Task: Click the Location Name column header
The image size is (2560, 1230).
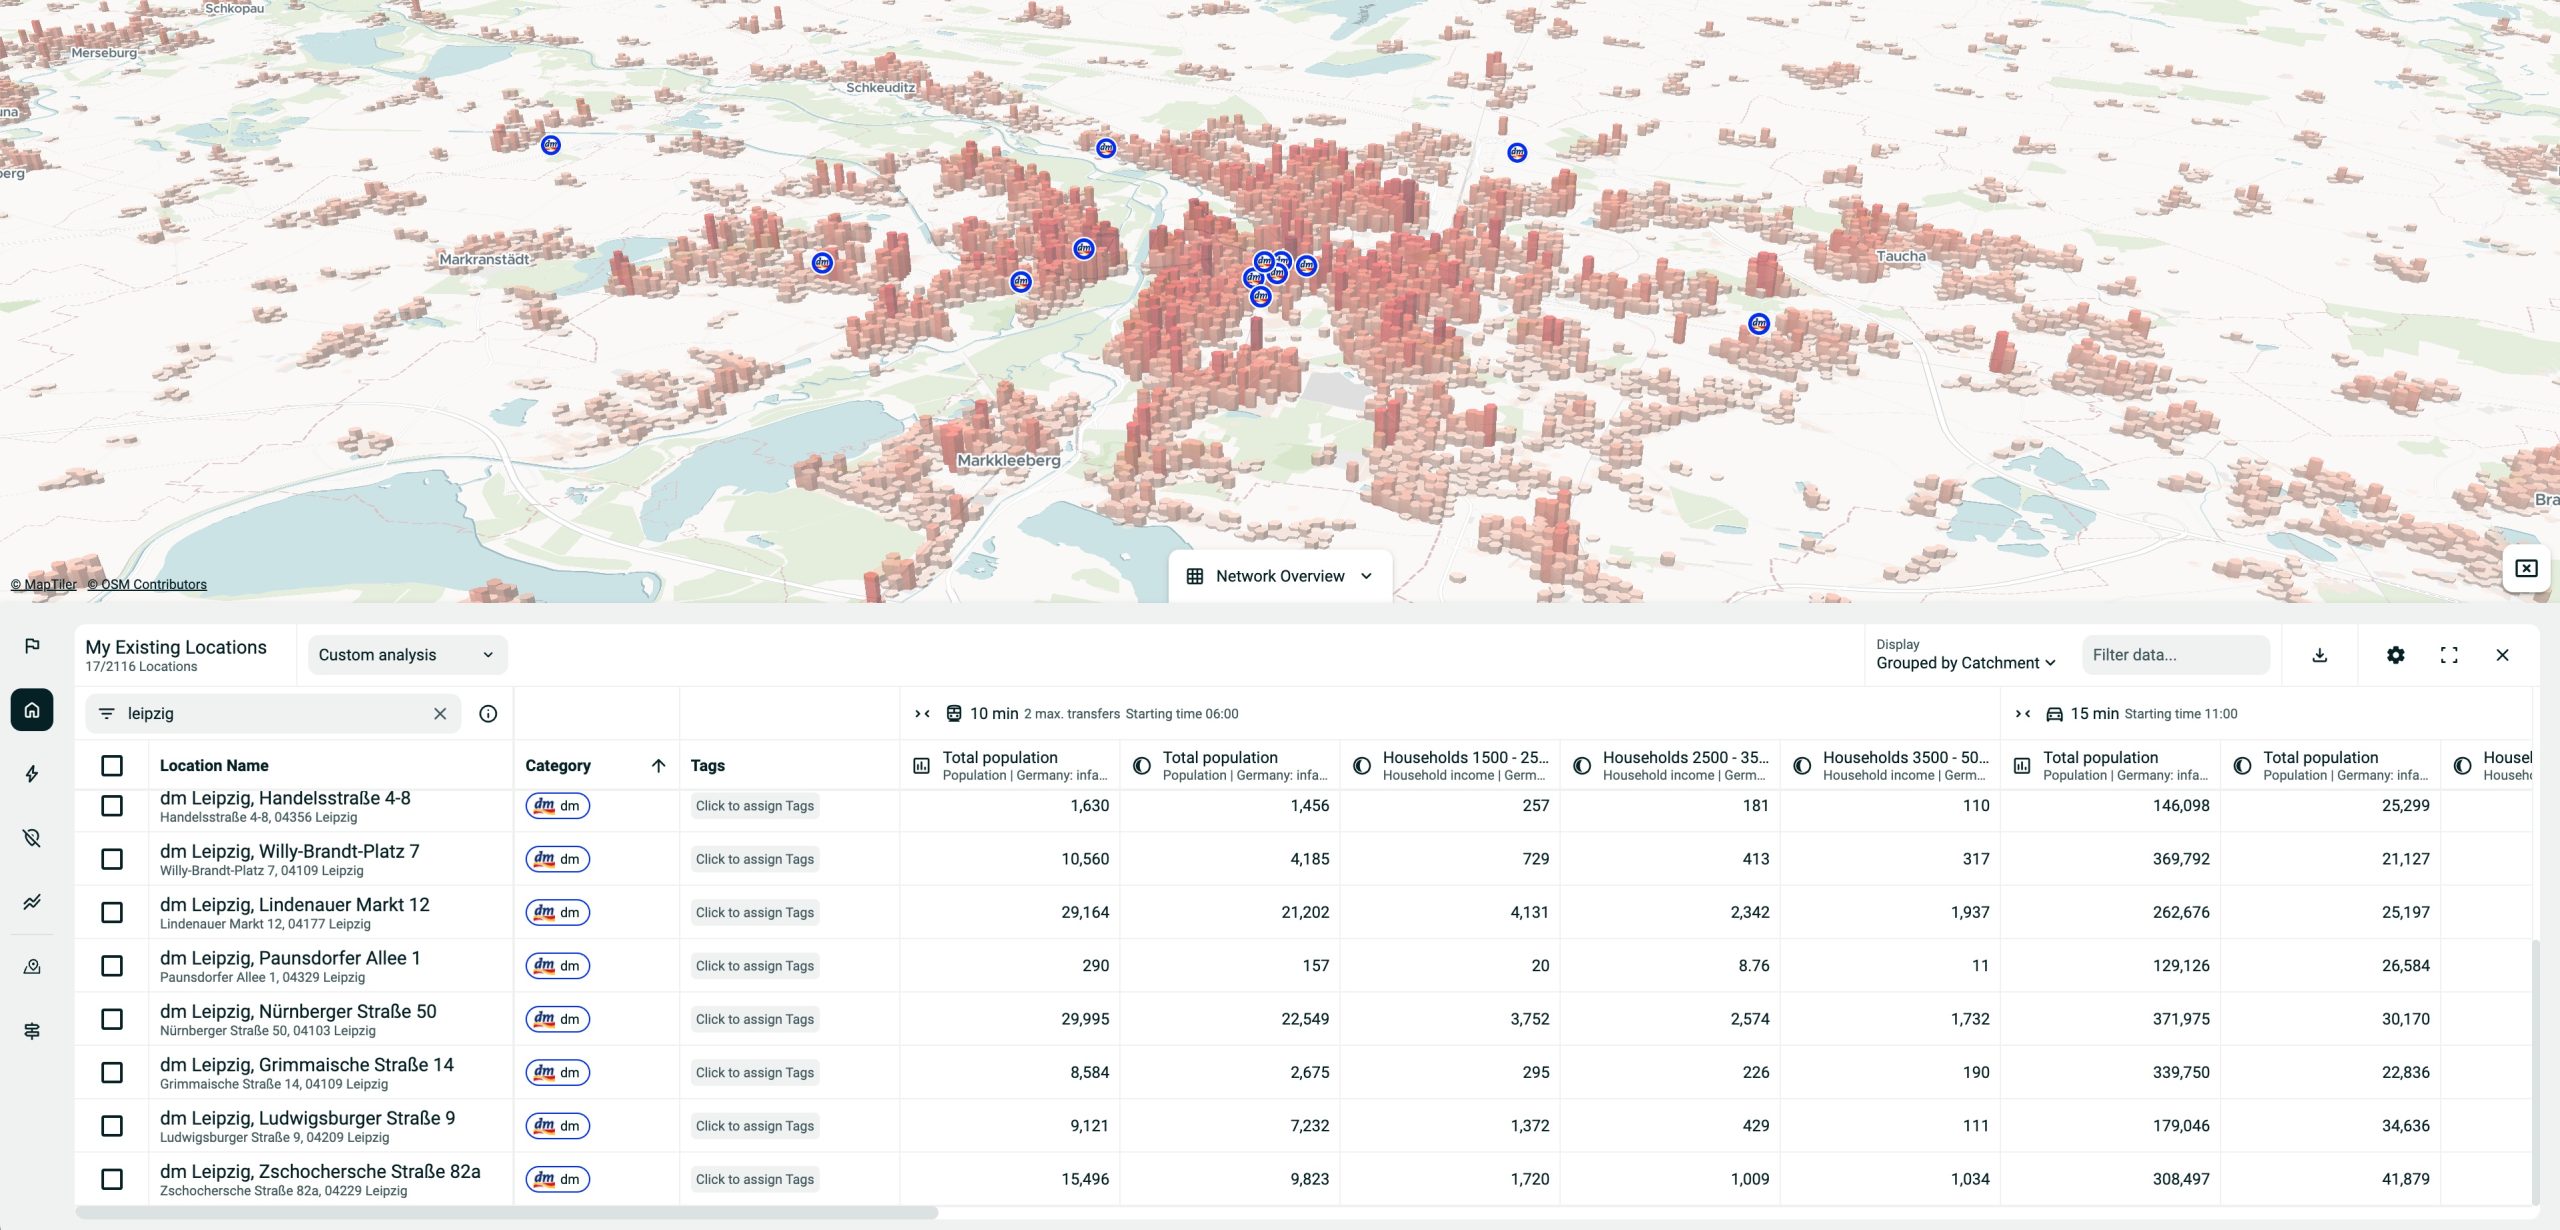Action: [214, 766]
